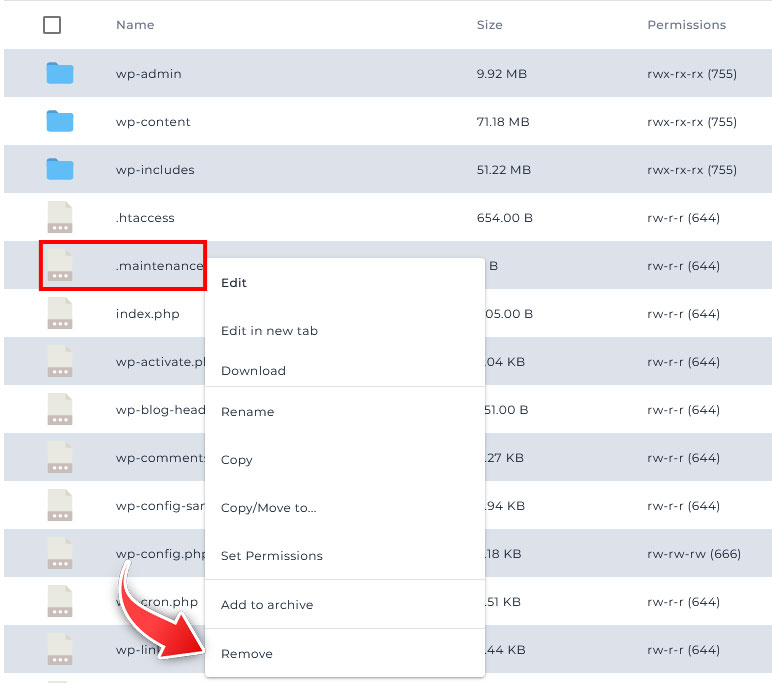Click the wp-admin folder name
Viewport: 772px width, 683px height.
point(149,74)
